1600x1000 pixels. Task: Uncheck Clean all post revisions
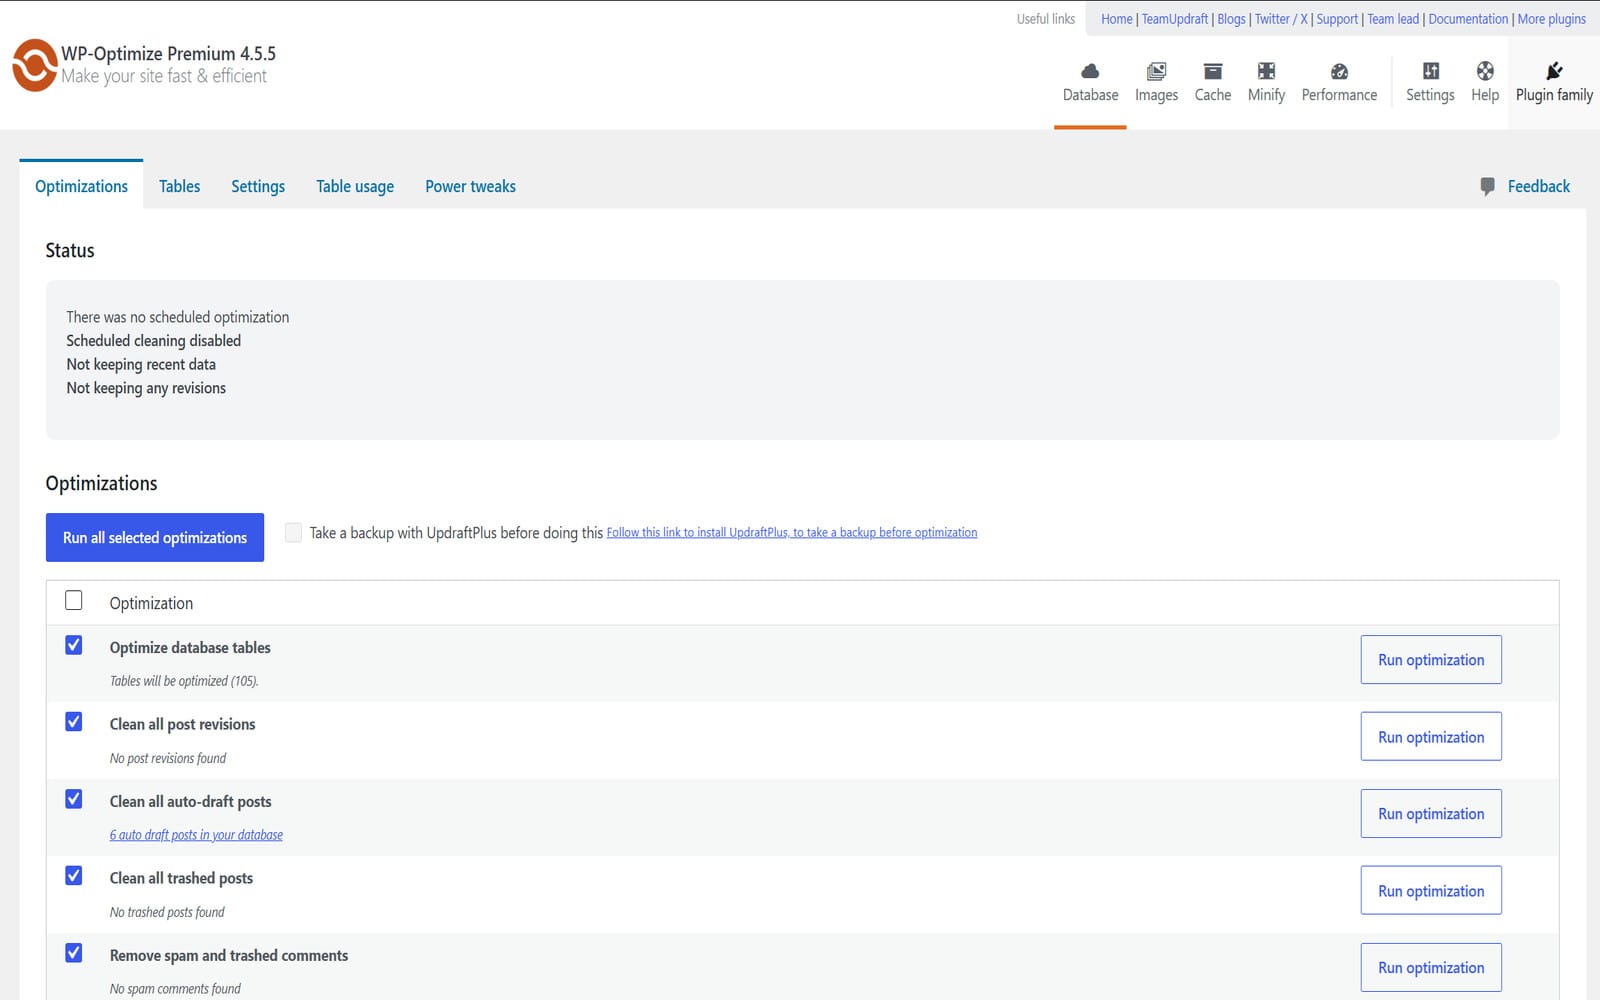coord(74,722)
